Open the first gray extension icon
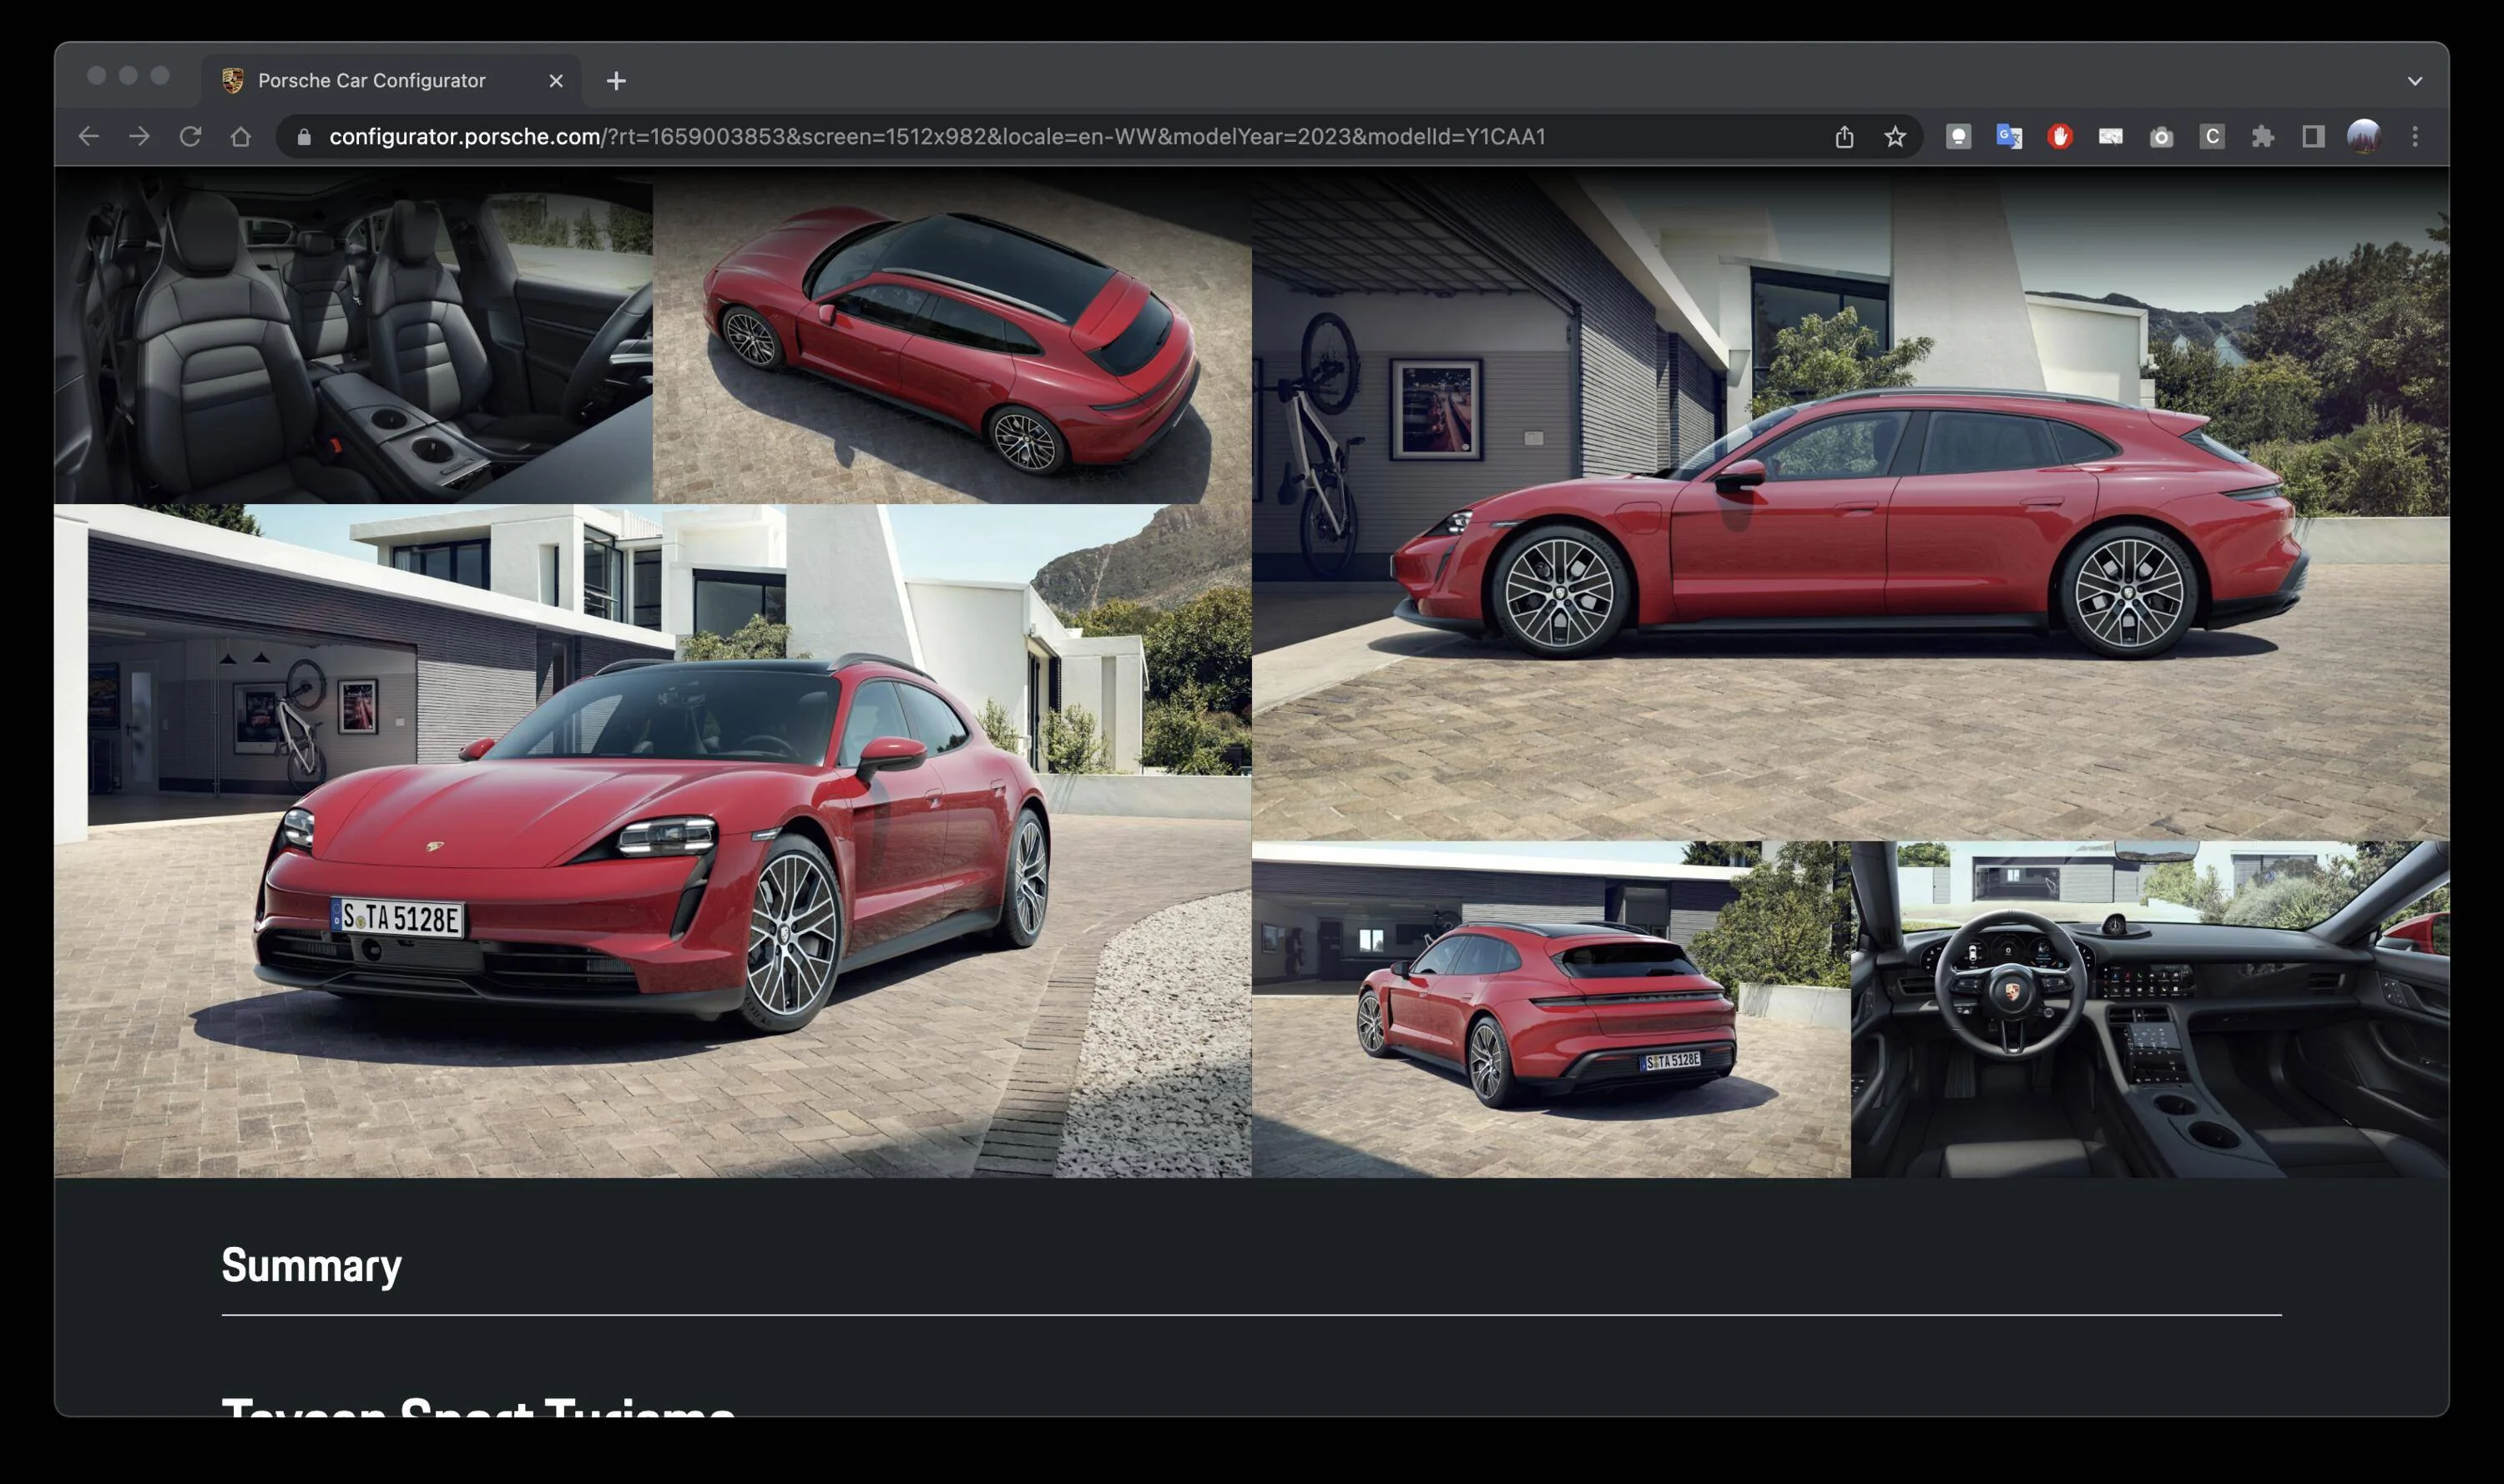Screen dimensions: 2504x1484 (1958, 136)
